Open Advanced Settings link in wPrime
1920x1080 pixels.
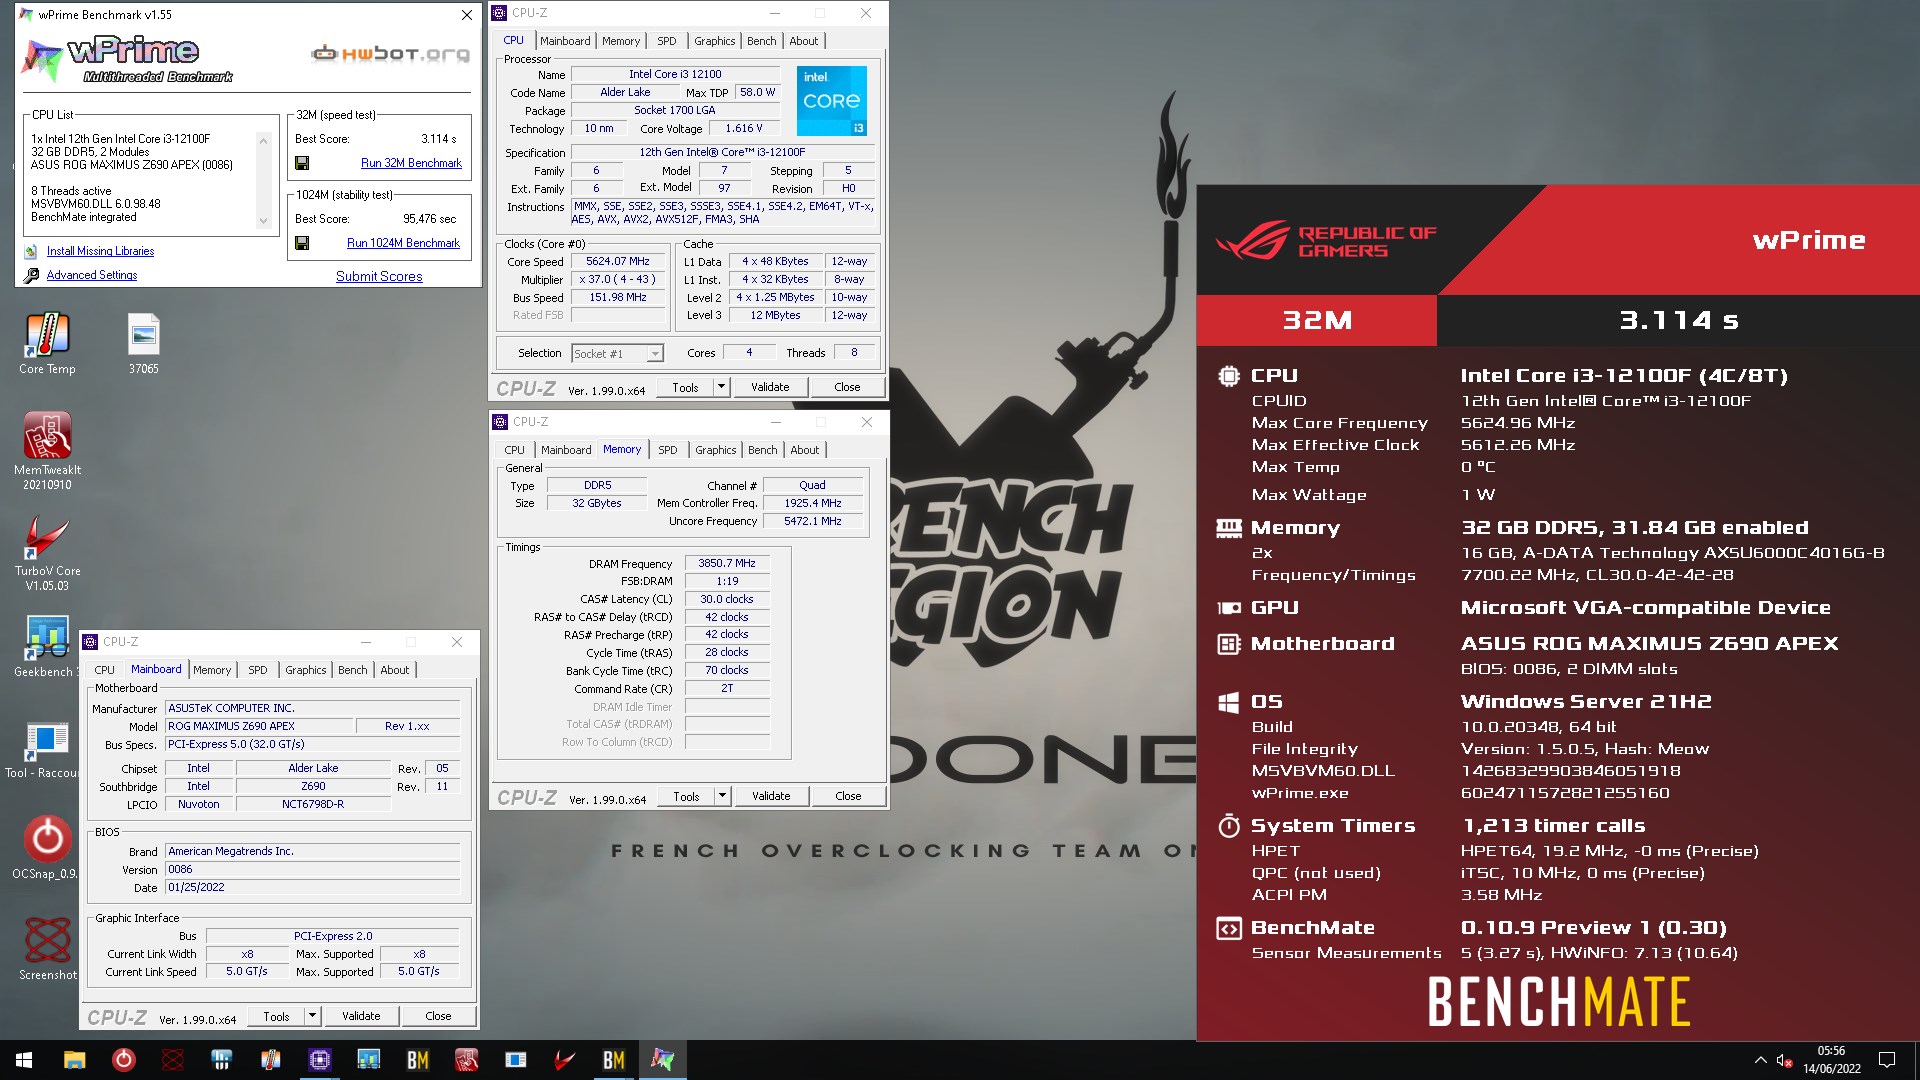pos(92,275)
